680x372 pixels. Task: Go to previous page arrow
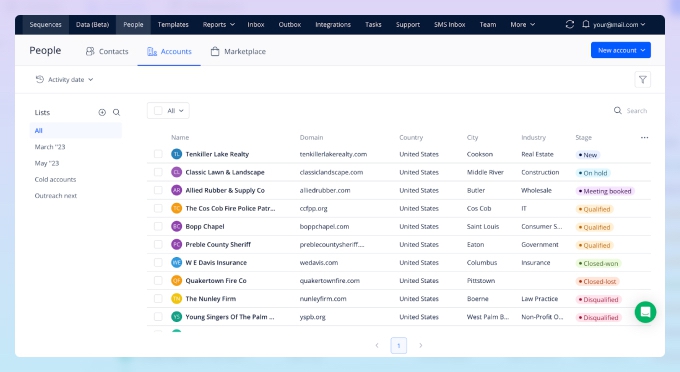click(x=377, y=346)
